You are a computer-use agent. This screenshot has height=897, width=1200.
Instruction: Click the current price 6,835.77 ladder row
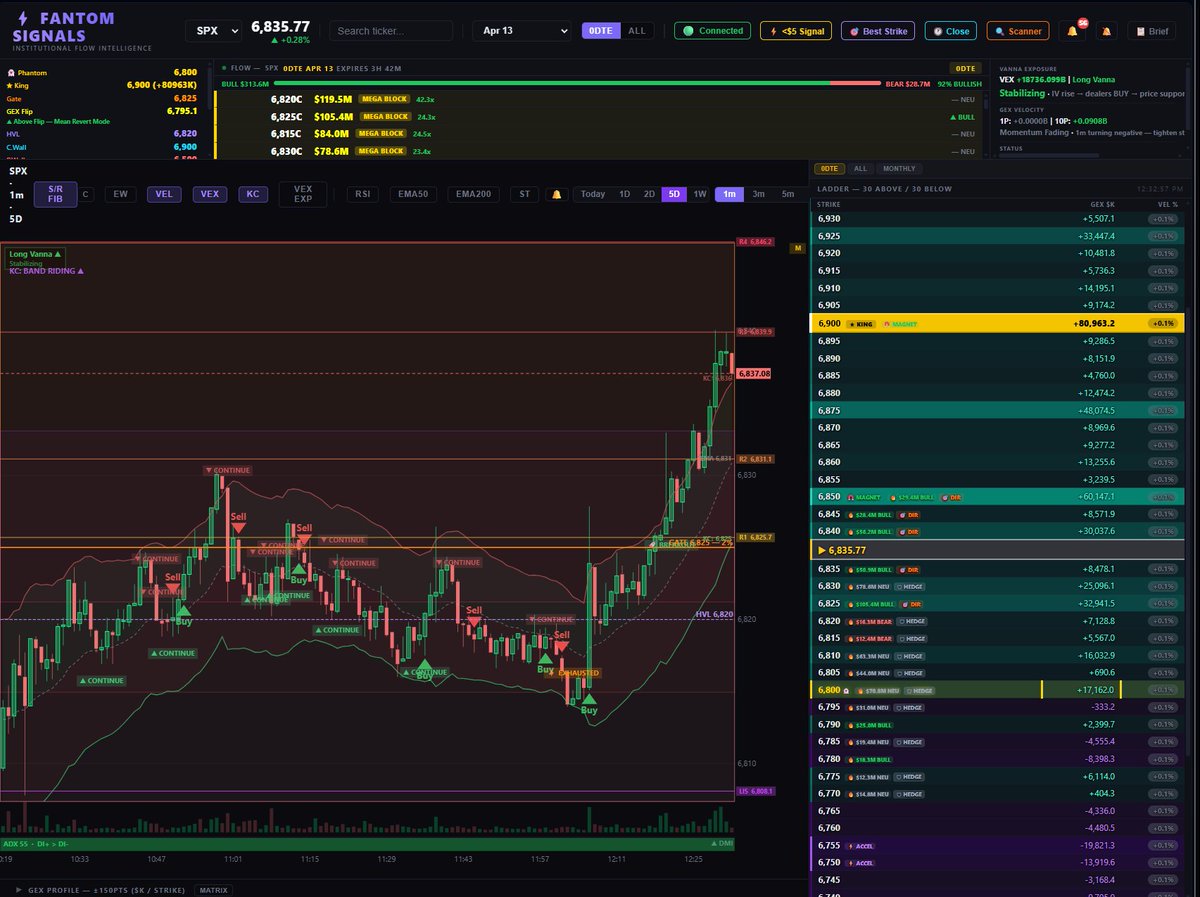[x=996, y=550]
